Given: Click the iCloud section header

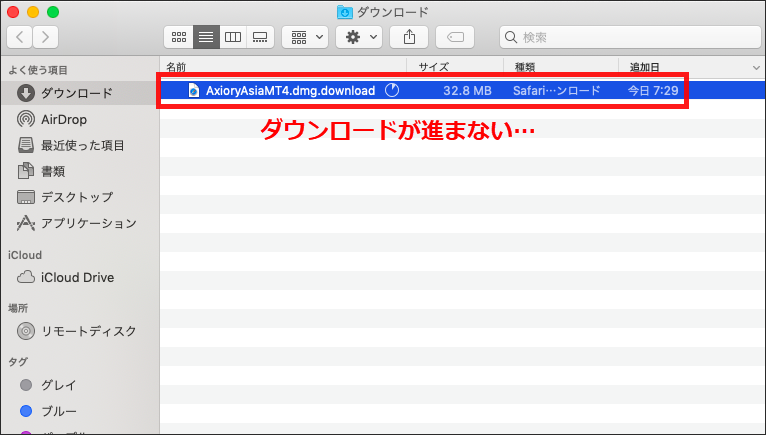Looking at the screenshot, I should tap(25, 255).
